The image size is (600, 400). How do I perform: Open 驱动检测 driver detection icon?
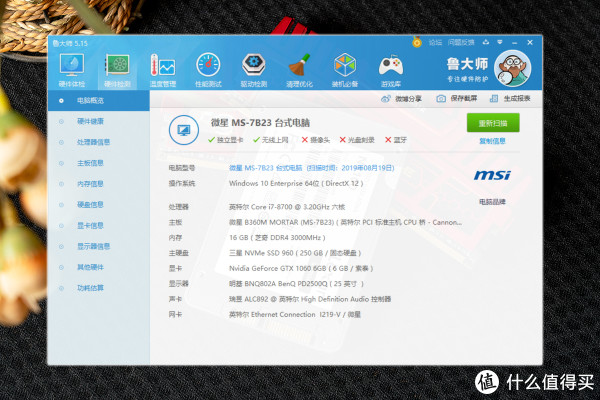254,70
